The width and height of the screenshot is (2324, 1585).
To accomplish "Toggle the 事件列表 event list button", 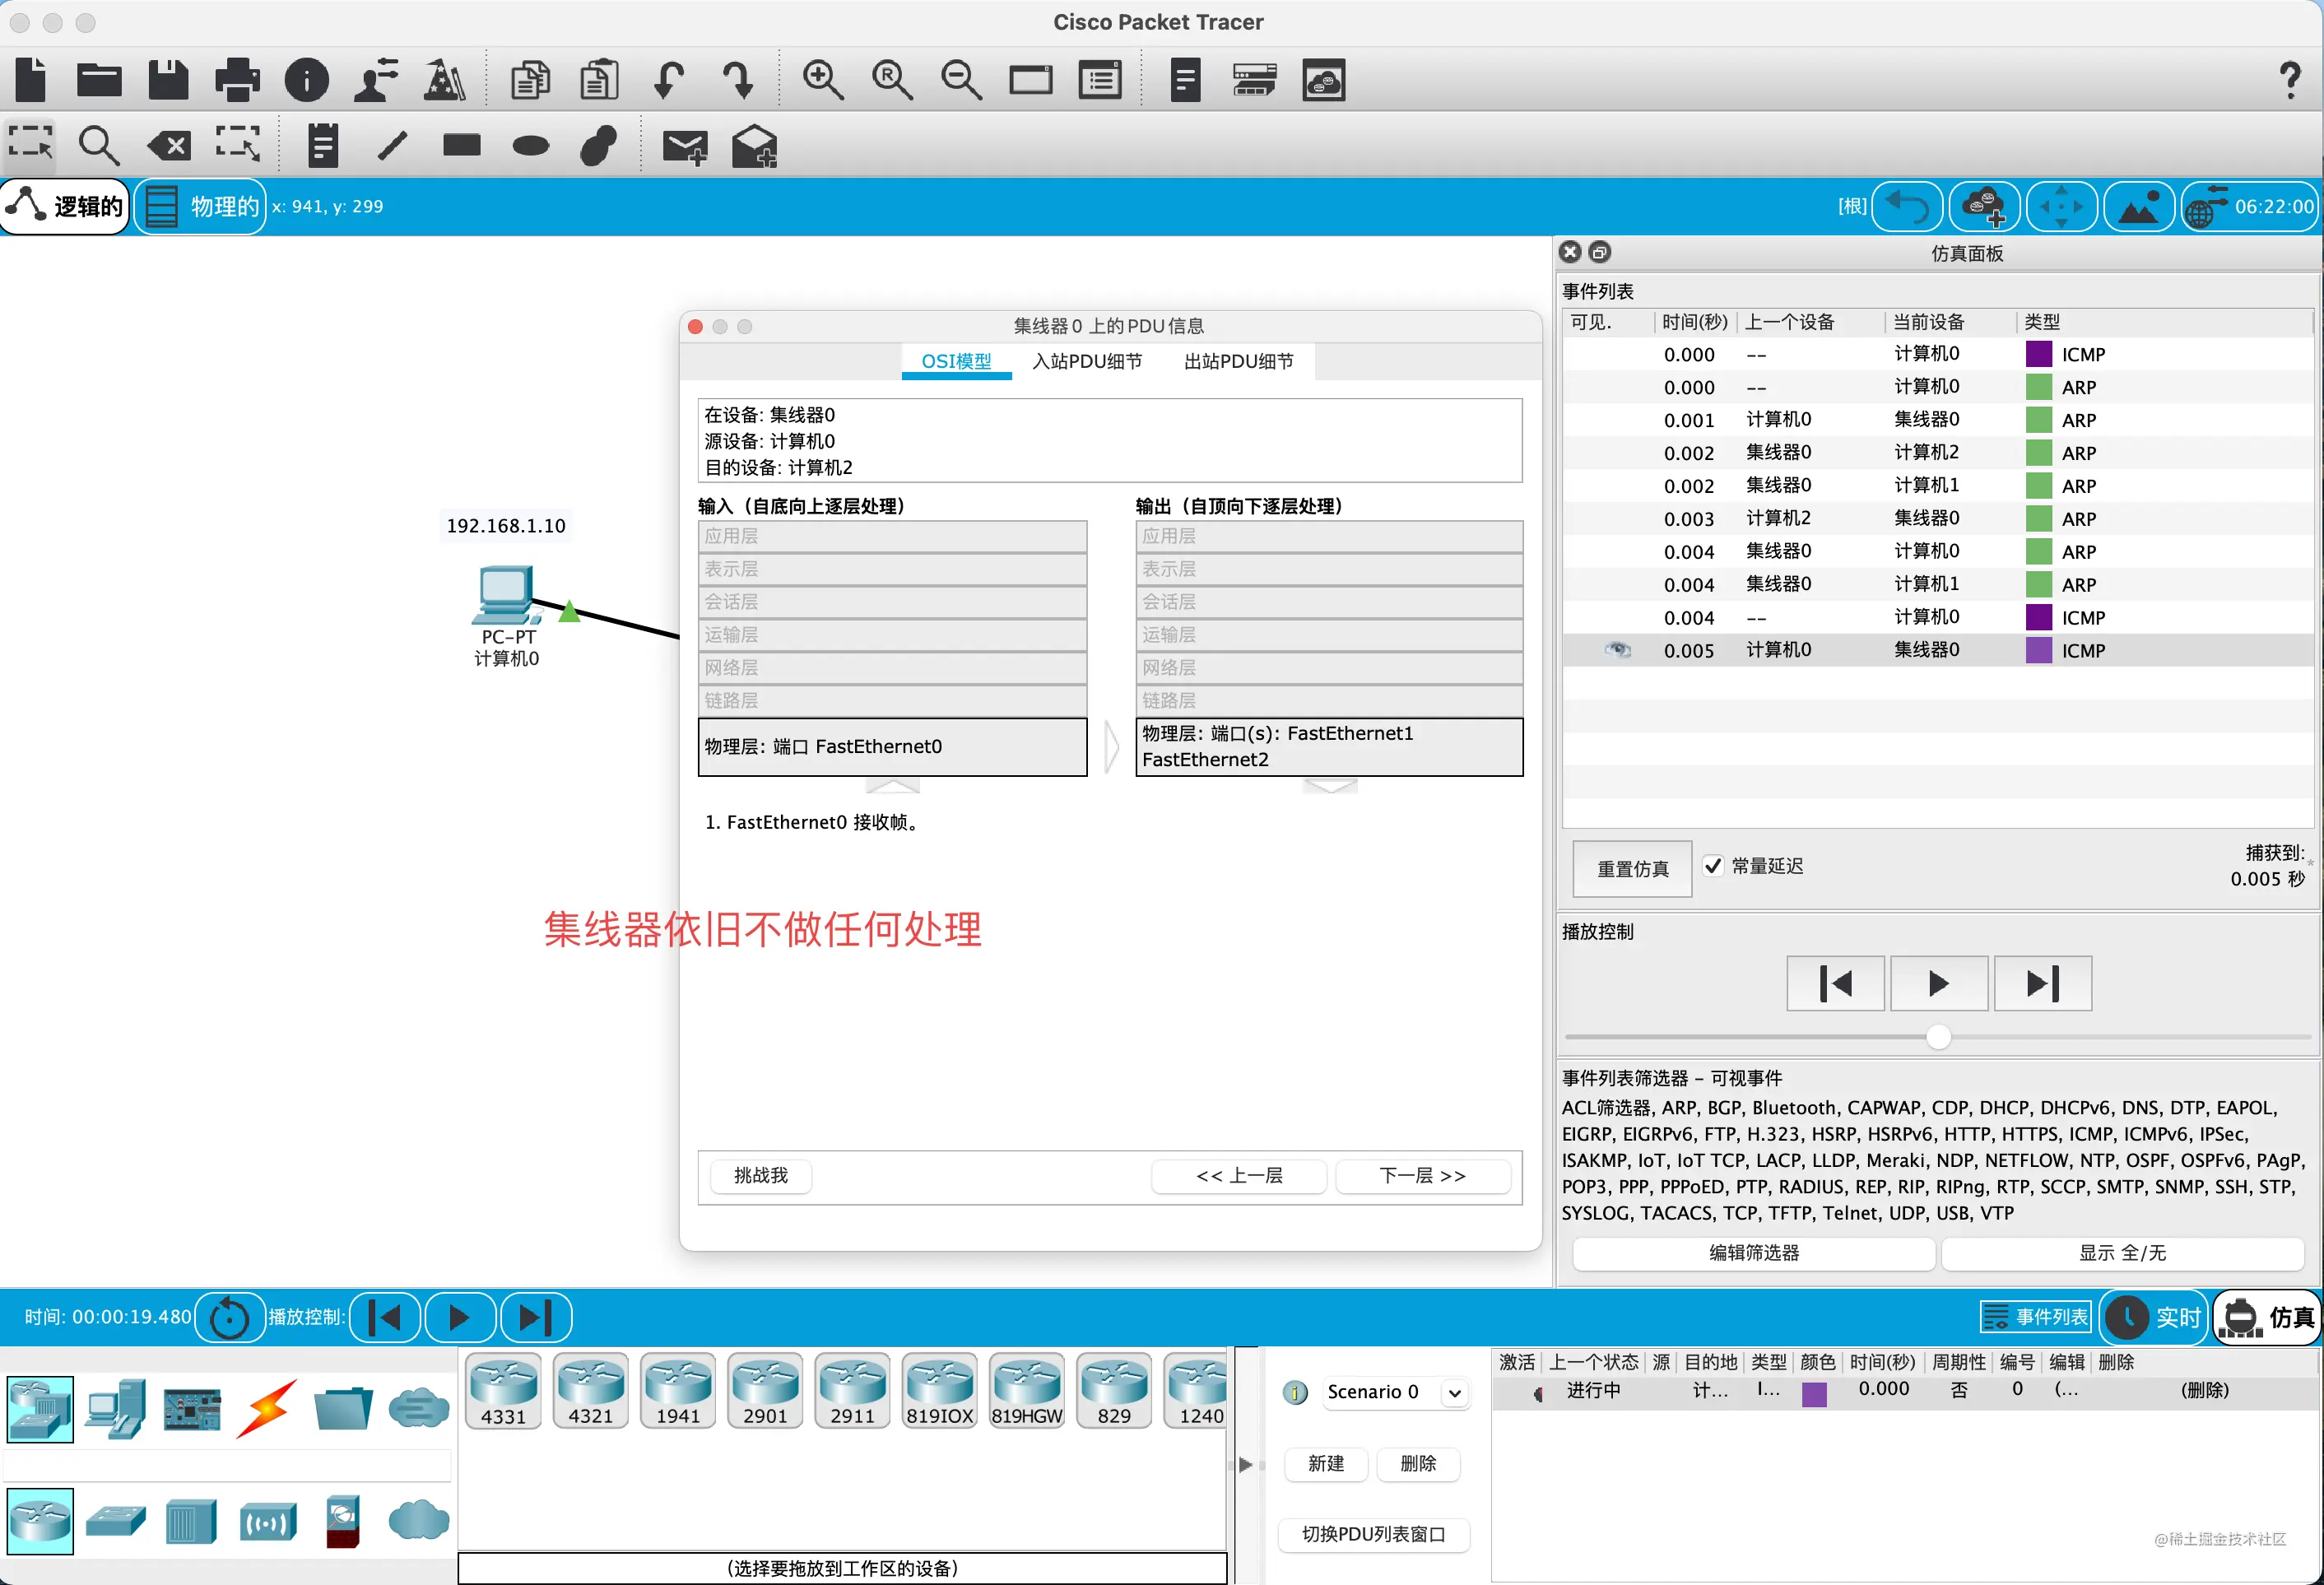I will [x=2035, y=1317].
